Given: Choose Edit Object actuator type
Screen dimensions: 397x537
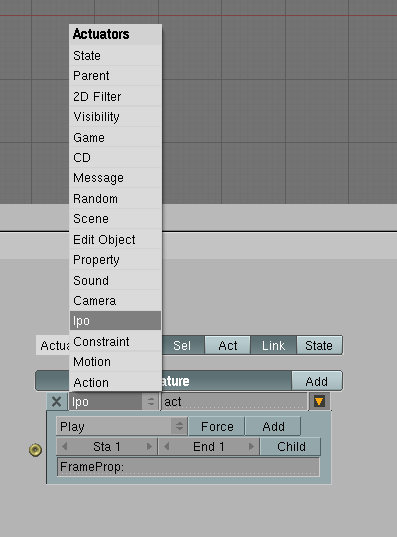Looking at the screenshot, I should (x=115, y=239).
